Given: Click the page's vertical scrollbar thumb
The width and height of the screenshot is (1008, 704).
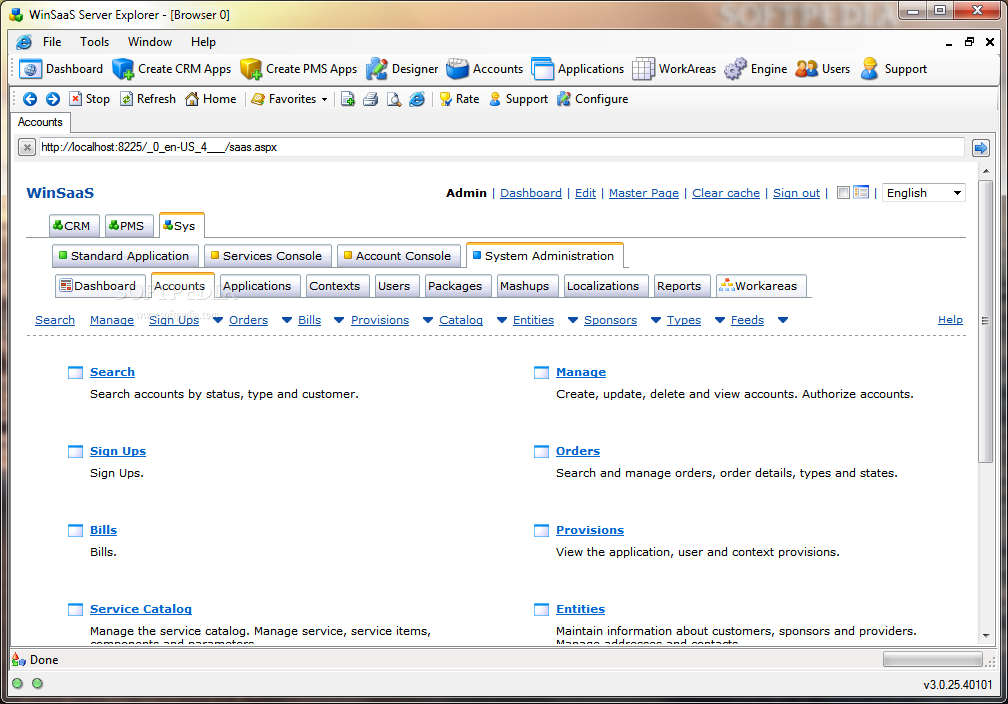Looking at the screenshot, I should coord(986,321).
